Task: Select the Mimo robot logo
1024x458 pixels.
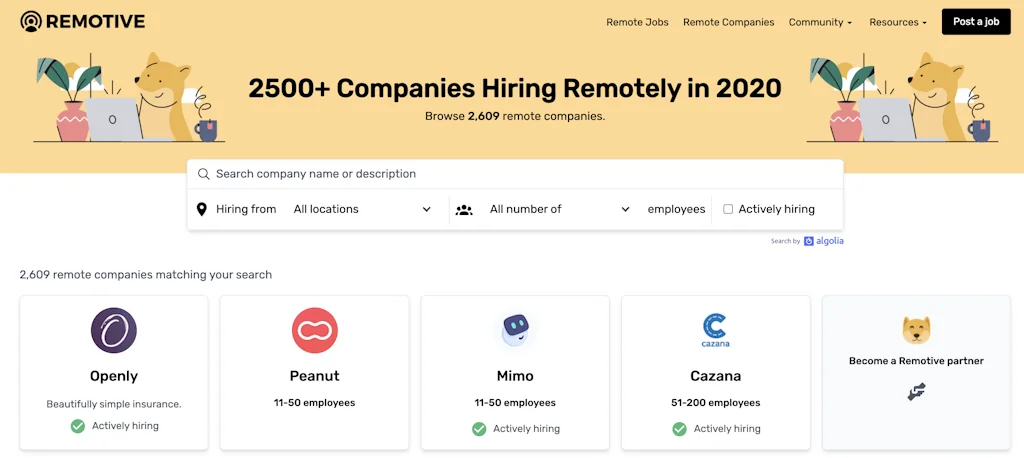Action: point(515,330)
